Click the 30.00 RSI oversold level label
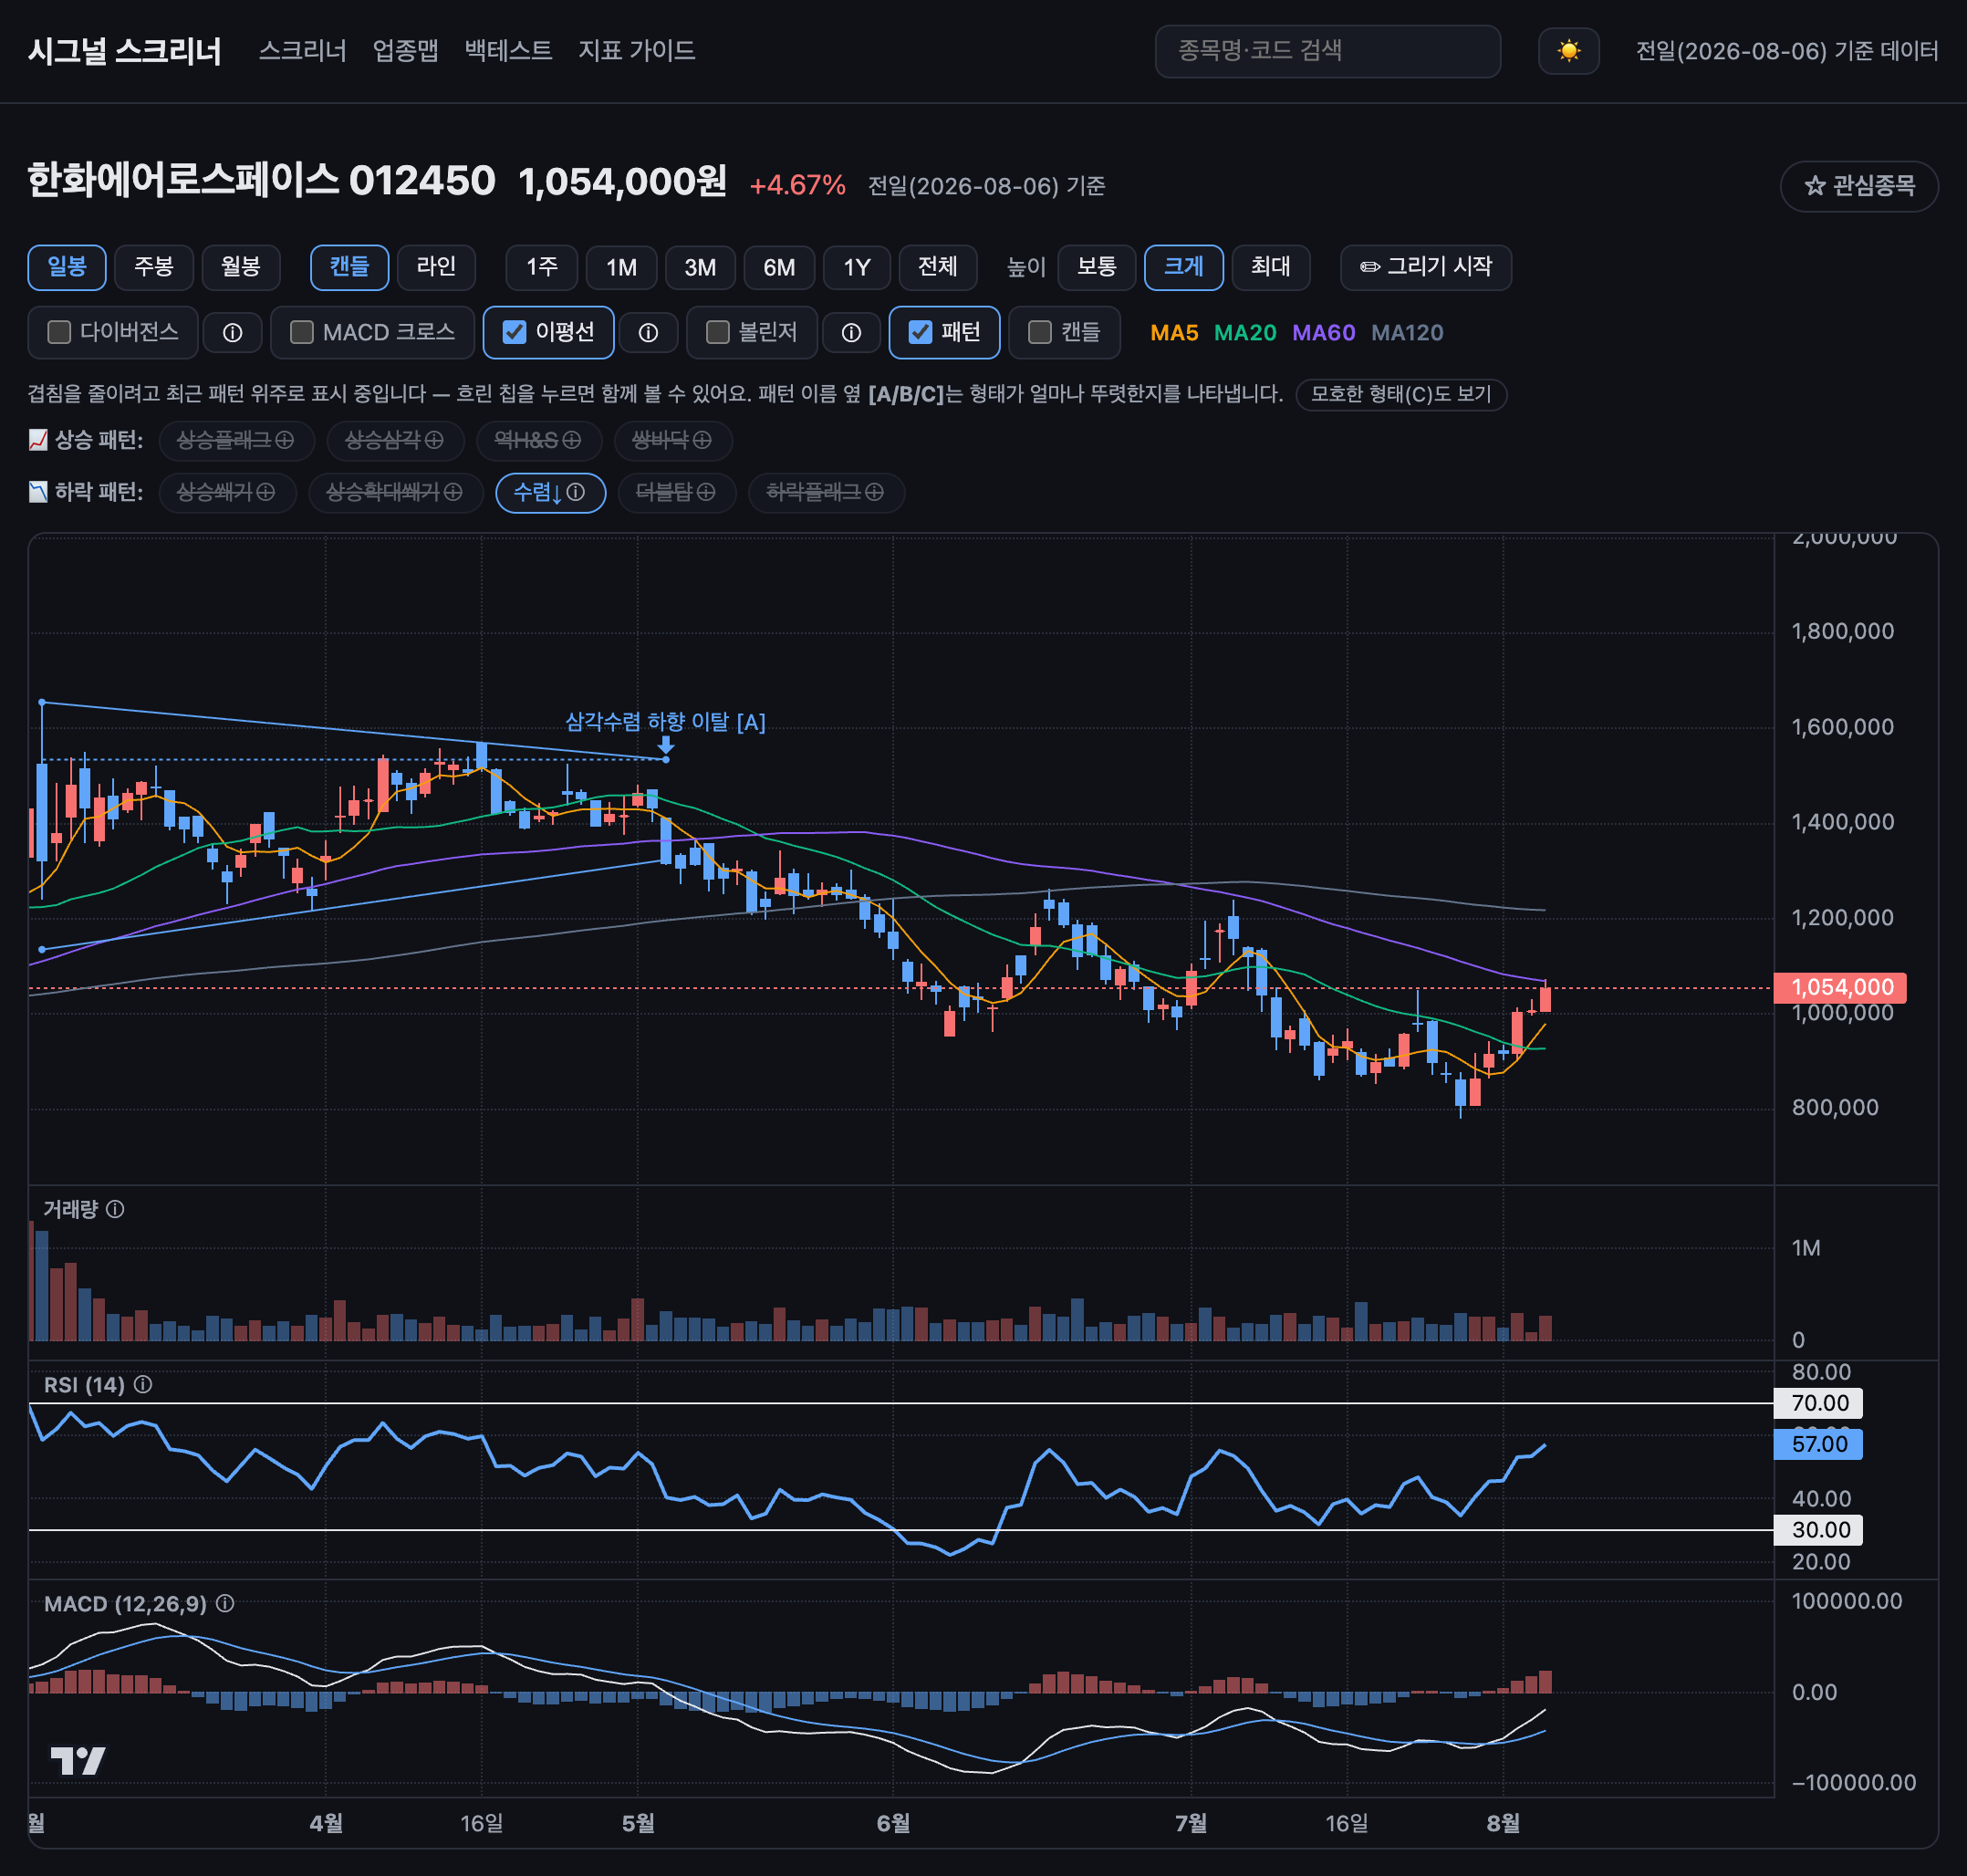 [x=1818, y=1530]
